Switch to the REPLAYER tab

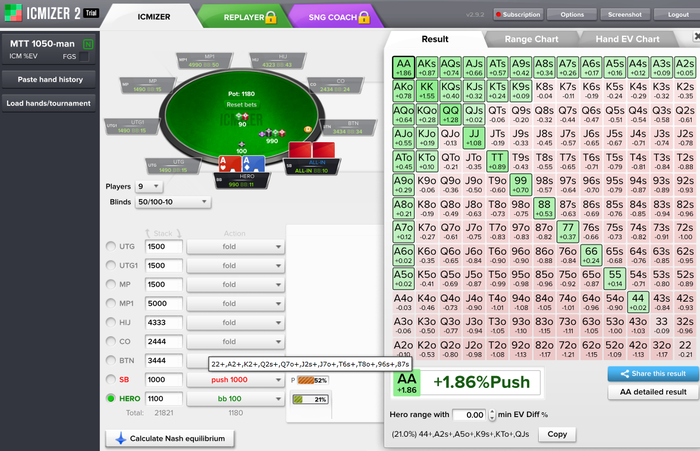(244, 17)
